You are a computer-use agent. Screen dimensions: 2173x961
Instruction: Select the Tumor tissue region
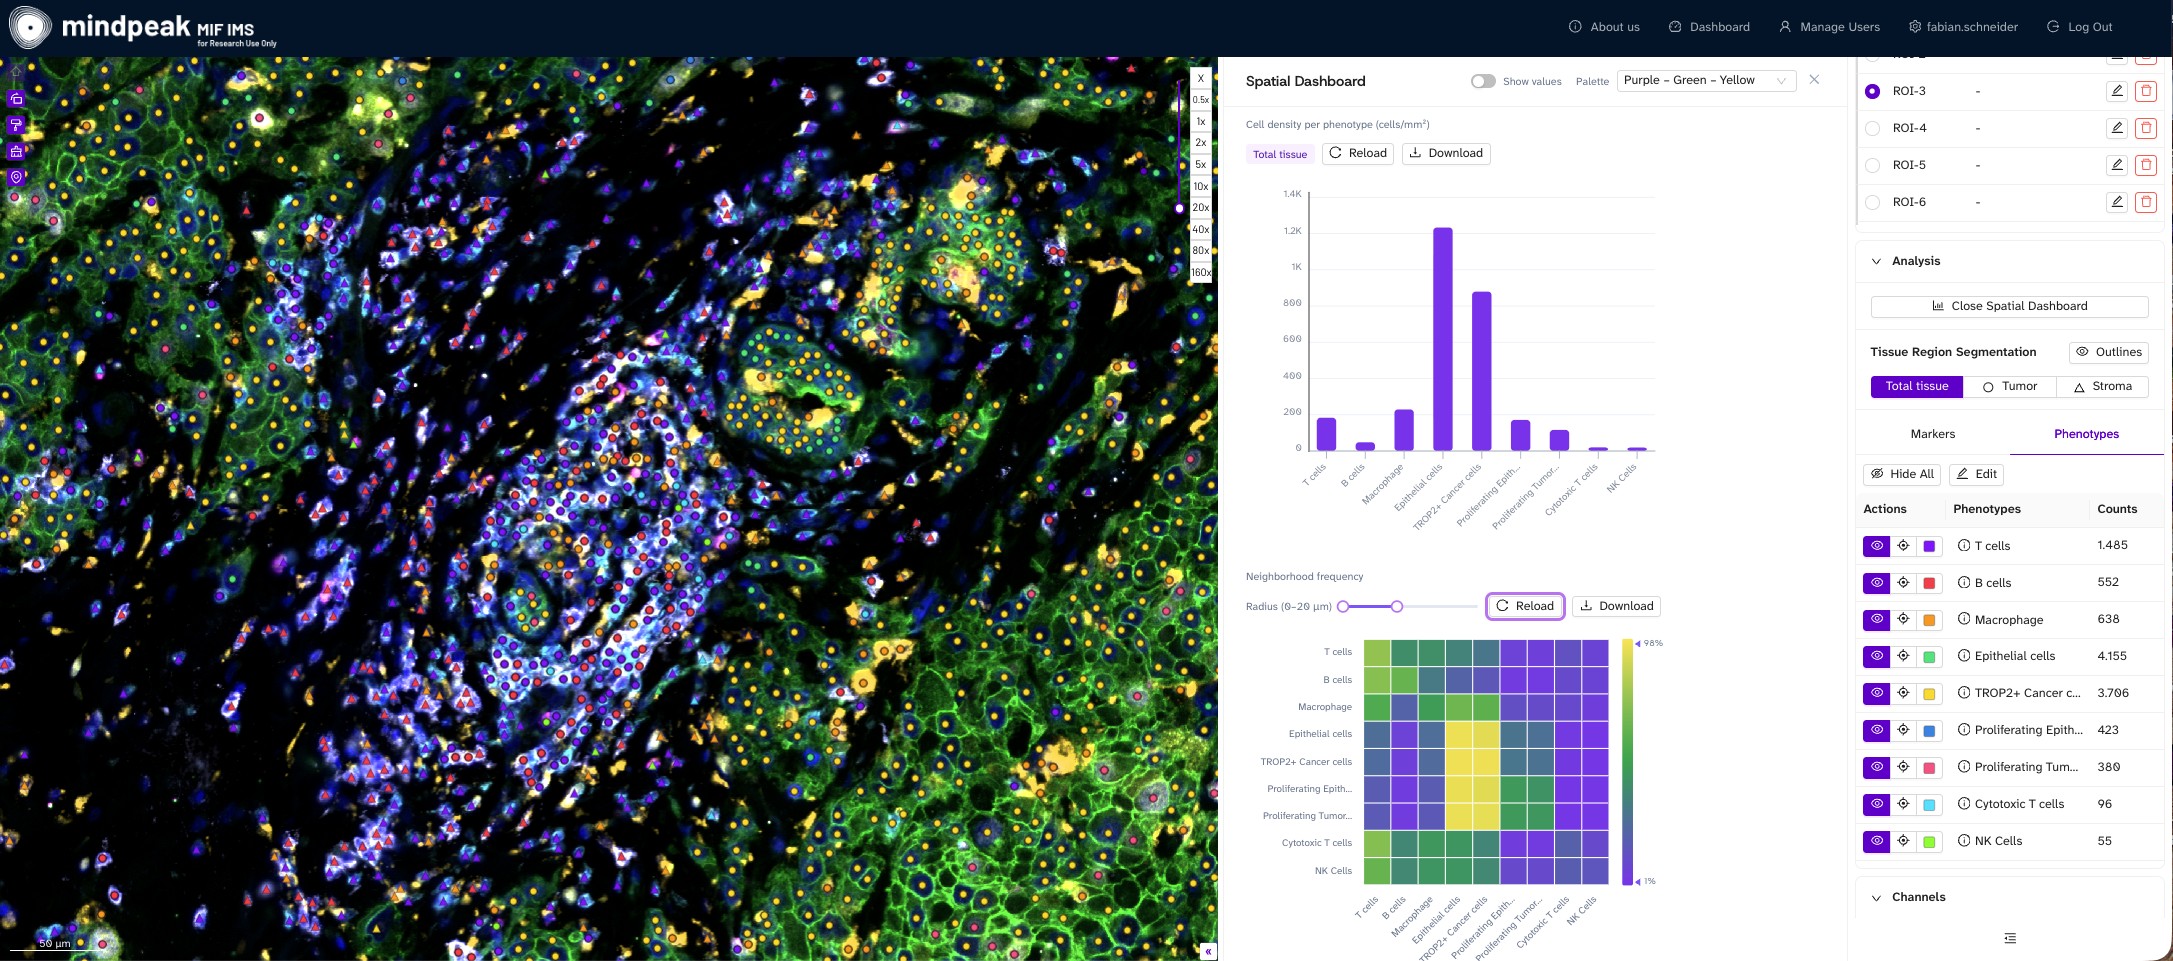point(2009,386)
